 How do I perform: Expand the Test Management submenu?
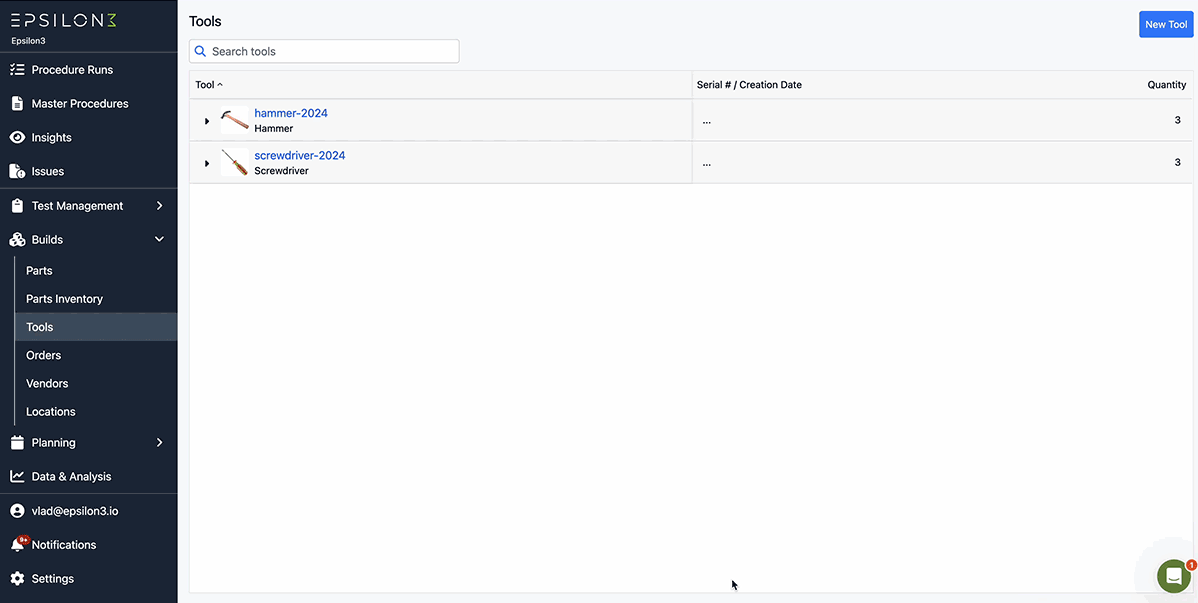point(158,205)
